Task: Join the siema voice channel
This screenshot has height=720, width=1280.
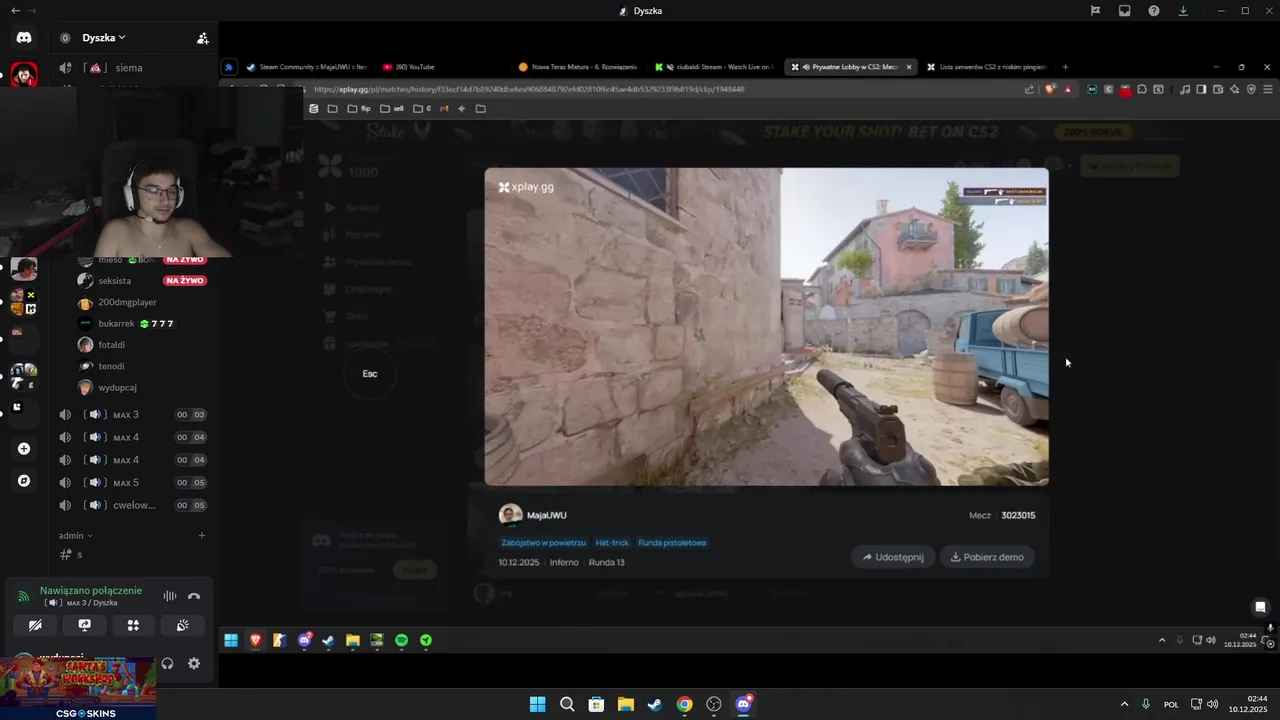Action: pyautogui.click(x=129, y=68)
